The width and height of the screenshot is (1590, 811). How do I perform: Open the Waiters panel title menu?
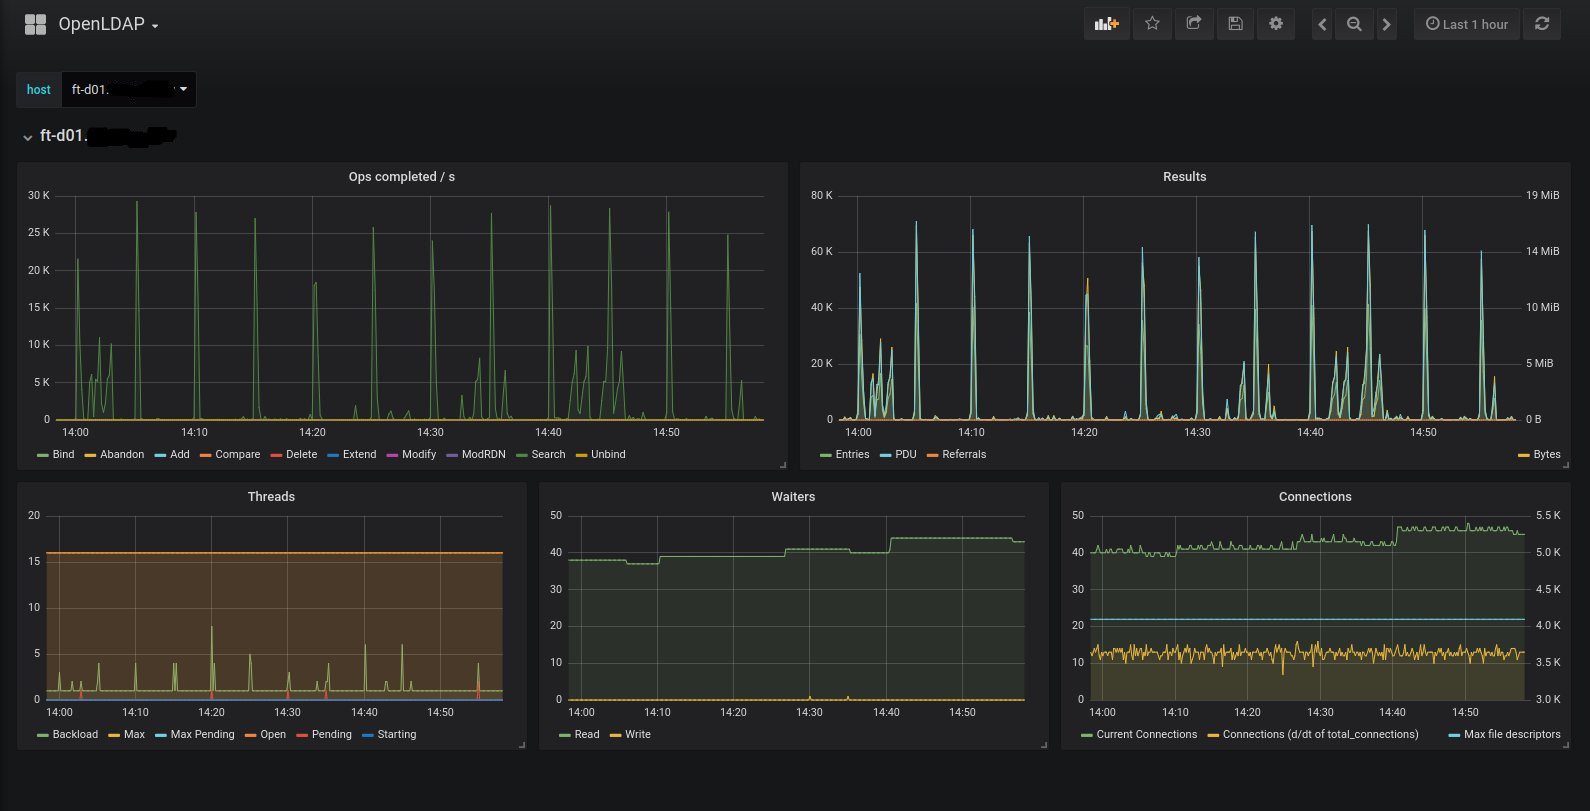click(x=793, y=496)
